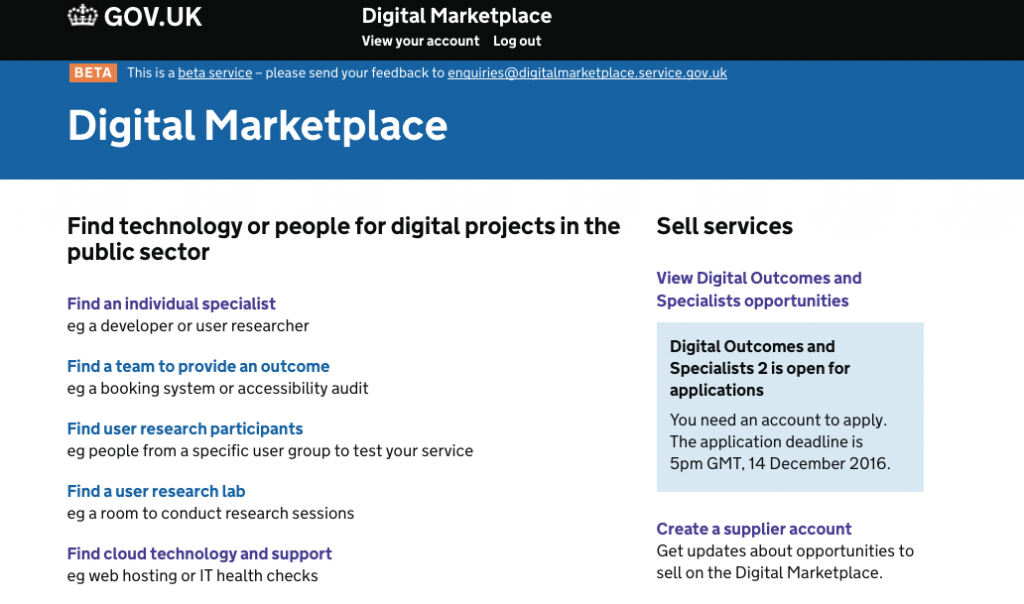
Task: Click the Sell services heading
Action: pyautogui.click(x=724, y=226)
